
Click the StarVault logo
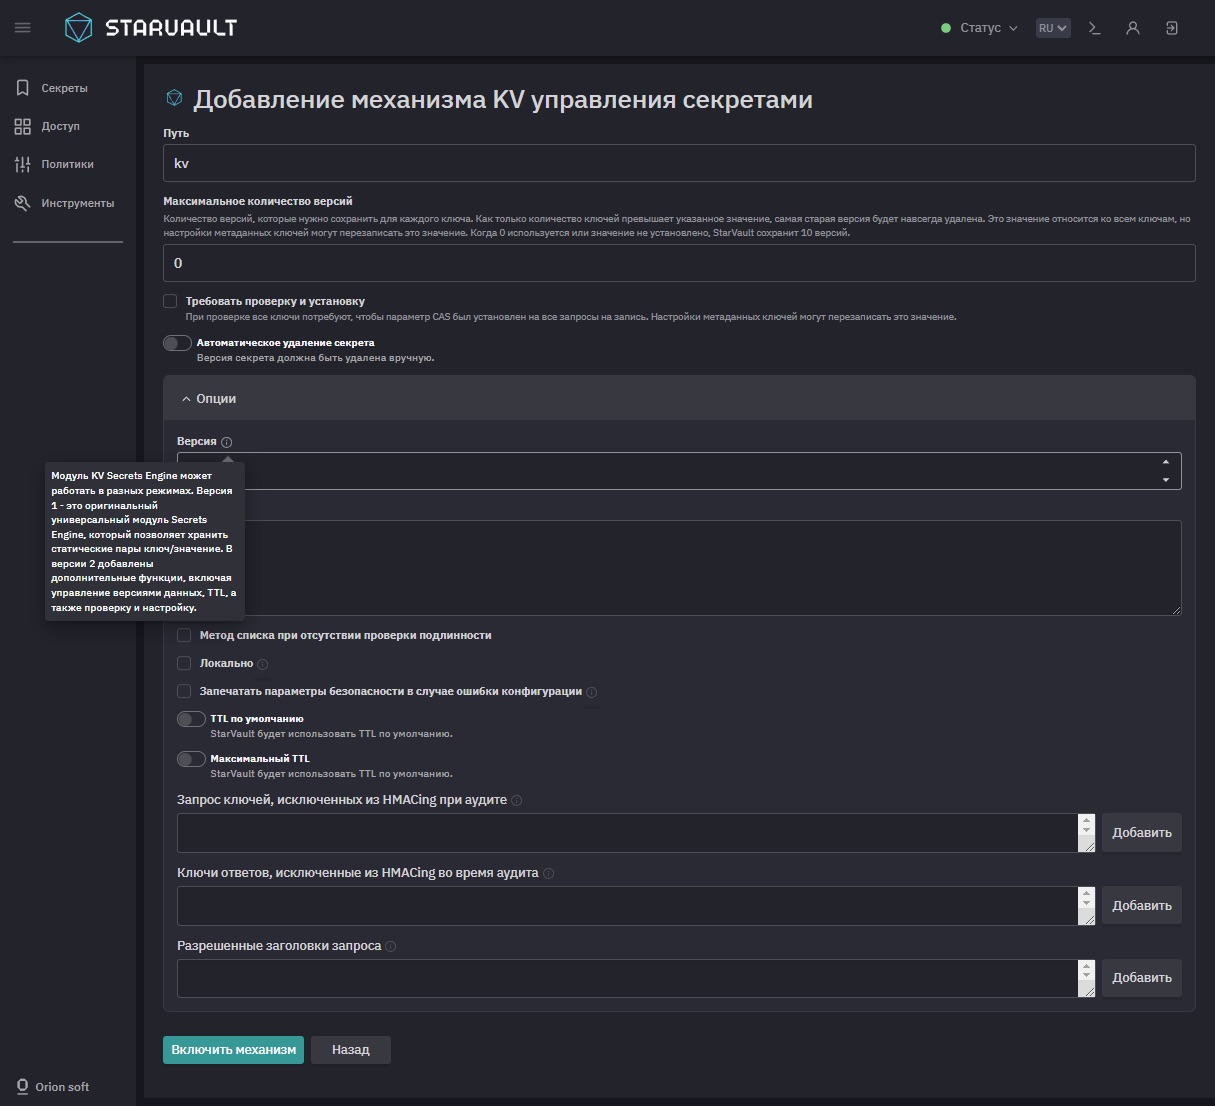coord(151,28)
